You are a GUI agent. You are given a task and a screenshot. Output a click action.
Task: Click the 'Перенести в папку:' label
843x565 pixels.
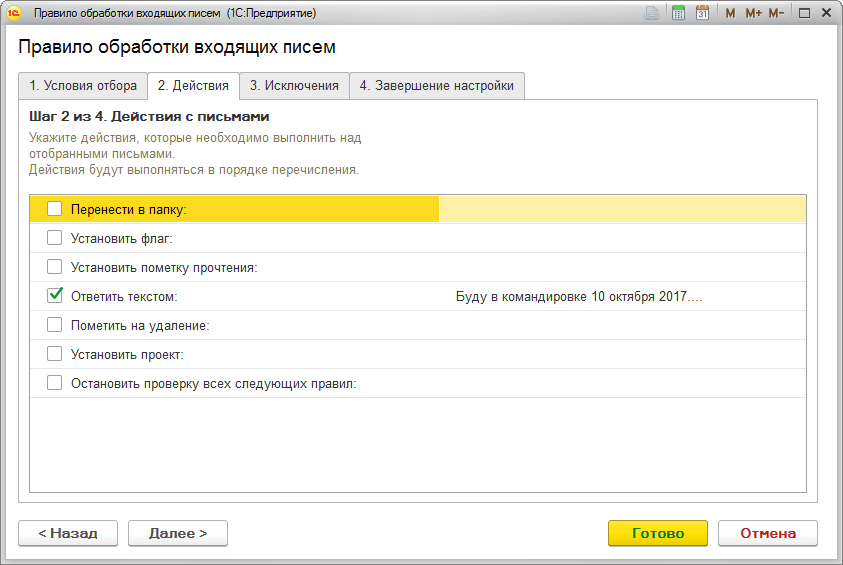(128, 210)
